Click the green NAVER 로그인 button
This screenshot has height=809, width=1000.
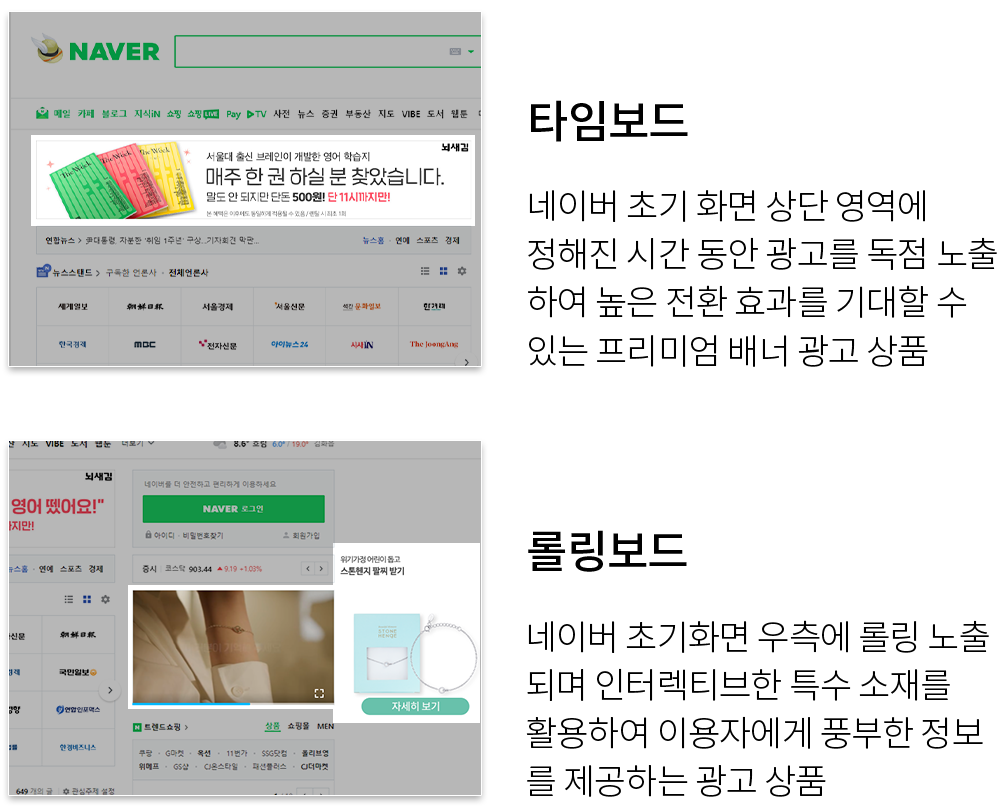(233, 509)
